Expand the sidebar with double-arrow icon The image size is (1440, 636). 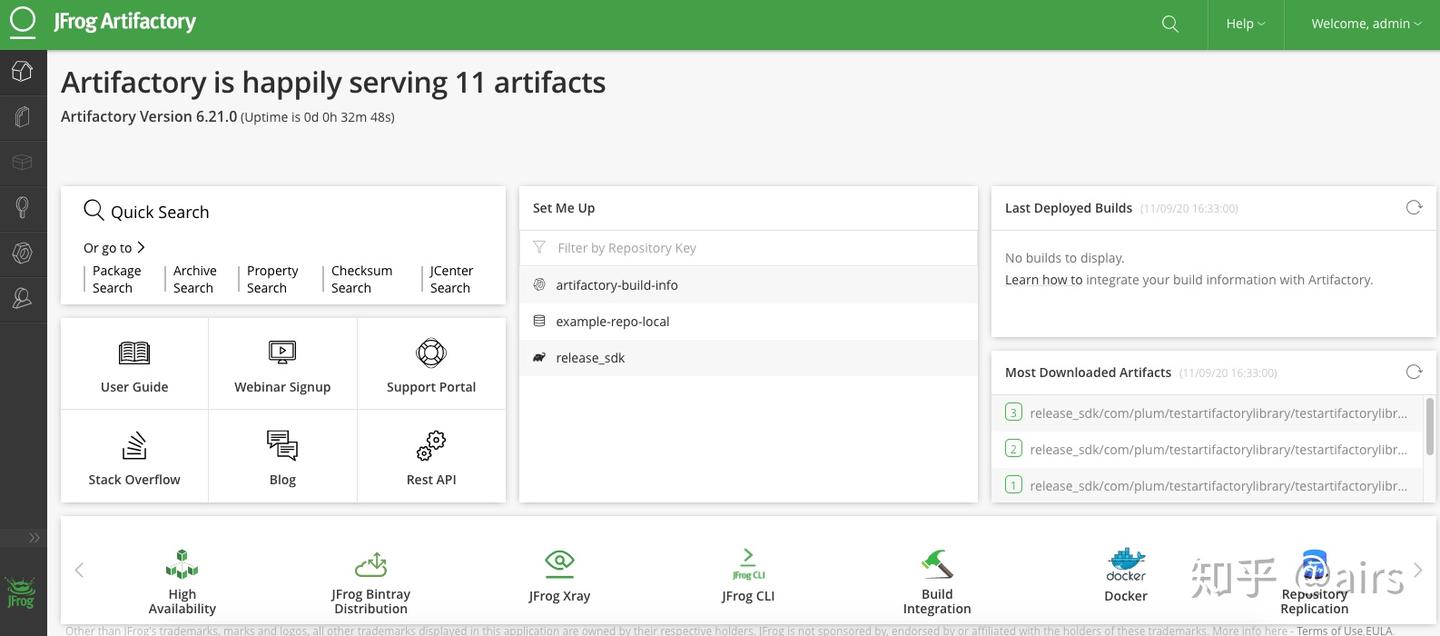(x=34, y=538)
